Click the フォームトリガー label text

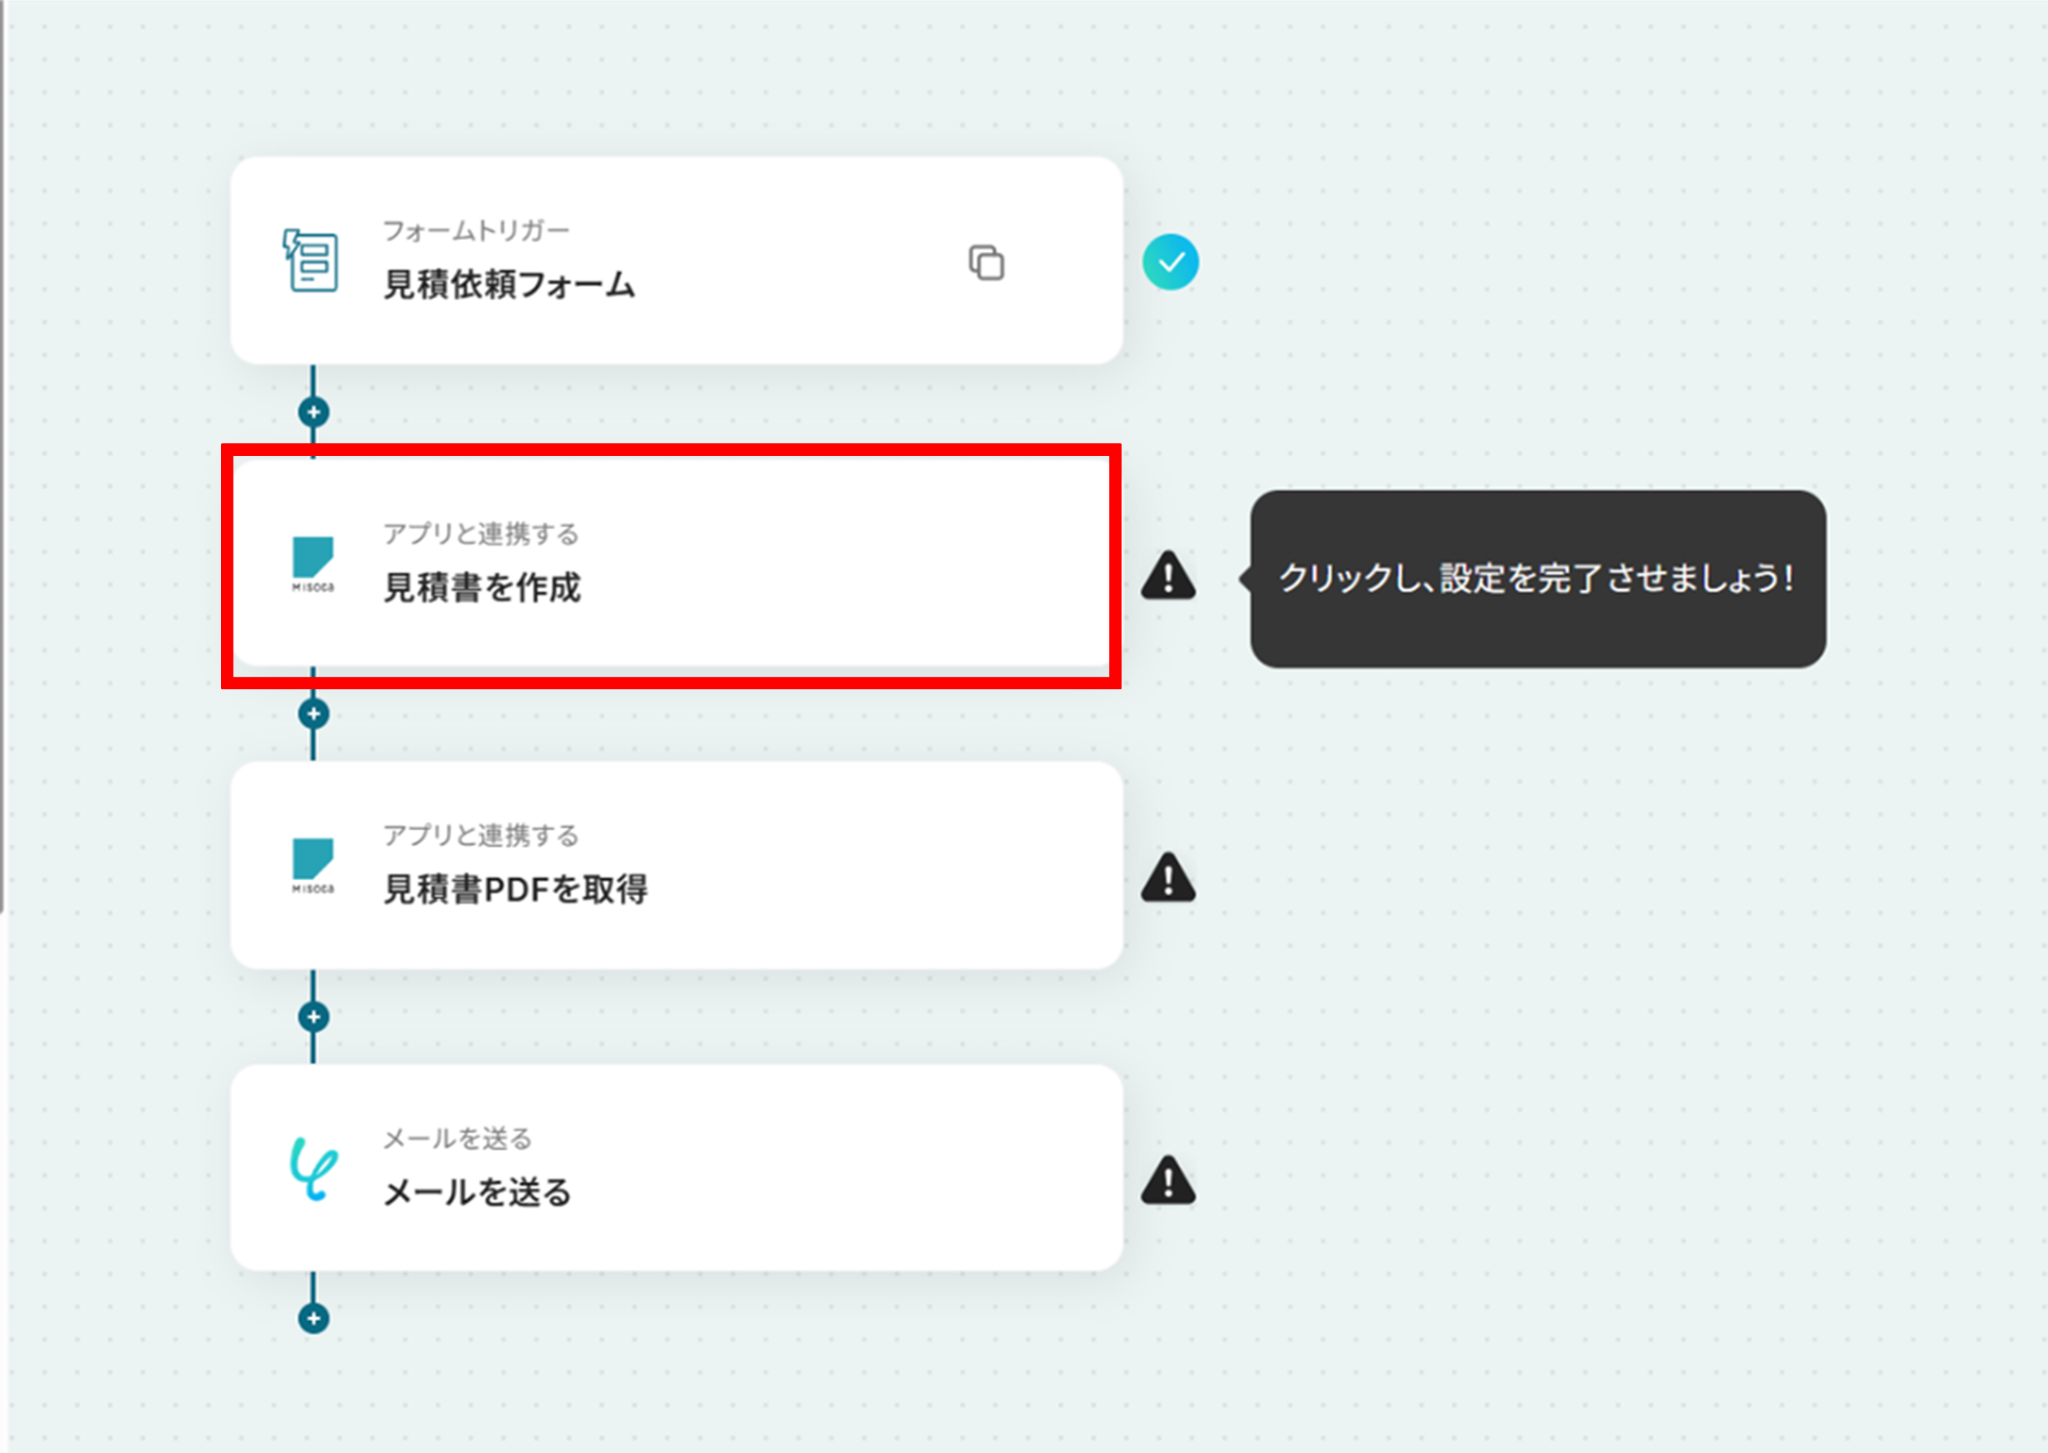[476, 231]
